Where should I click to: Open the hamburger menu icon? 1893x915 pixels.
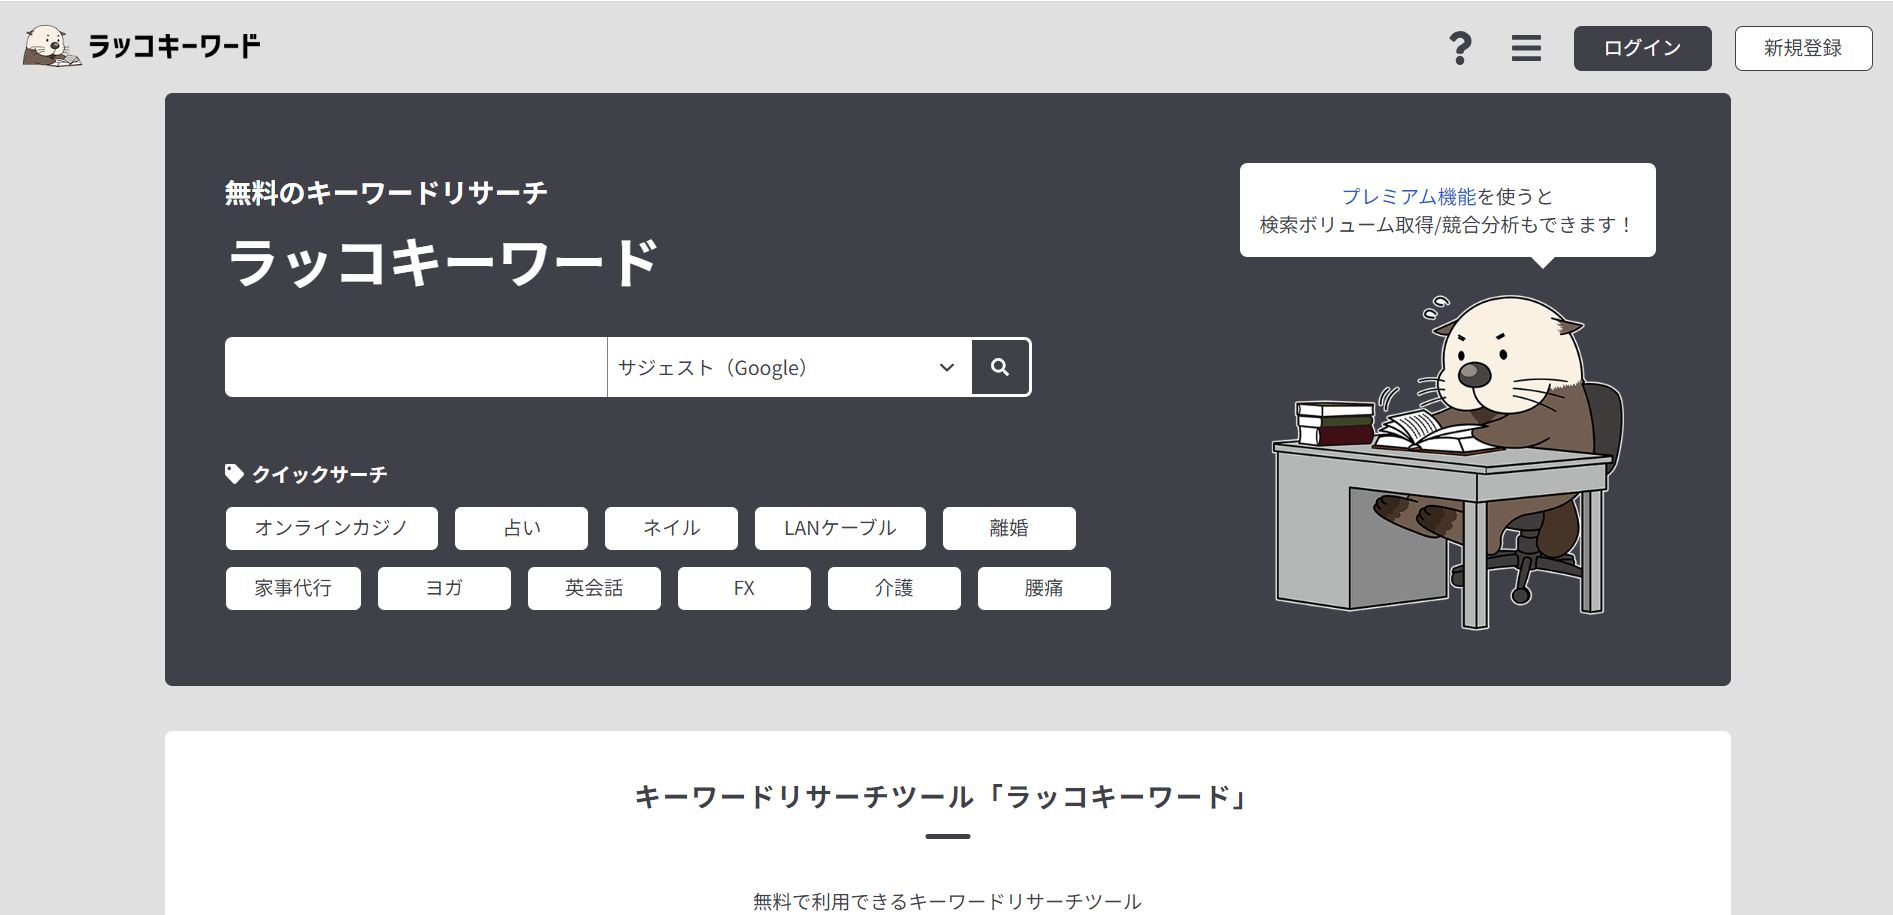click(x=1526, y=48)
